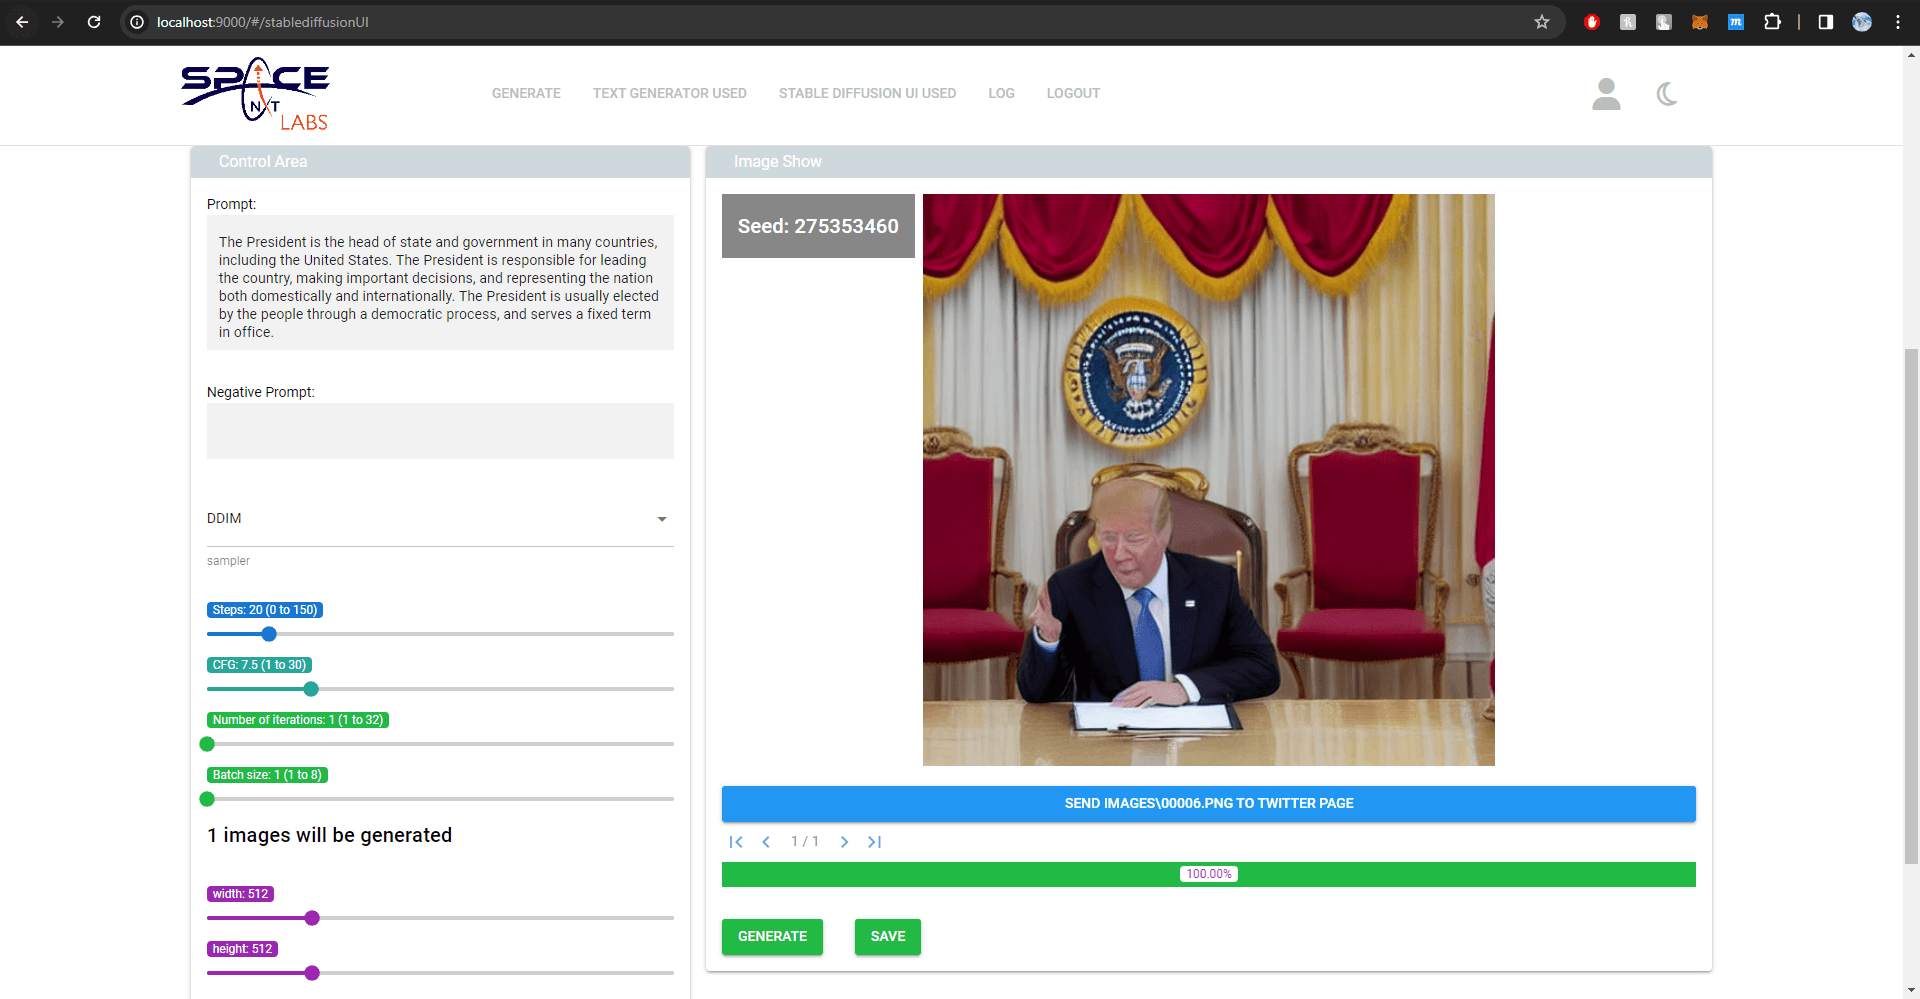Bookmark this page with the star icon
Screen dimensions: 1920x999
pyautogui.click(x=1541, y=22)
